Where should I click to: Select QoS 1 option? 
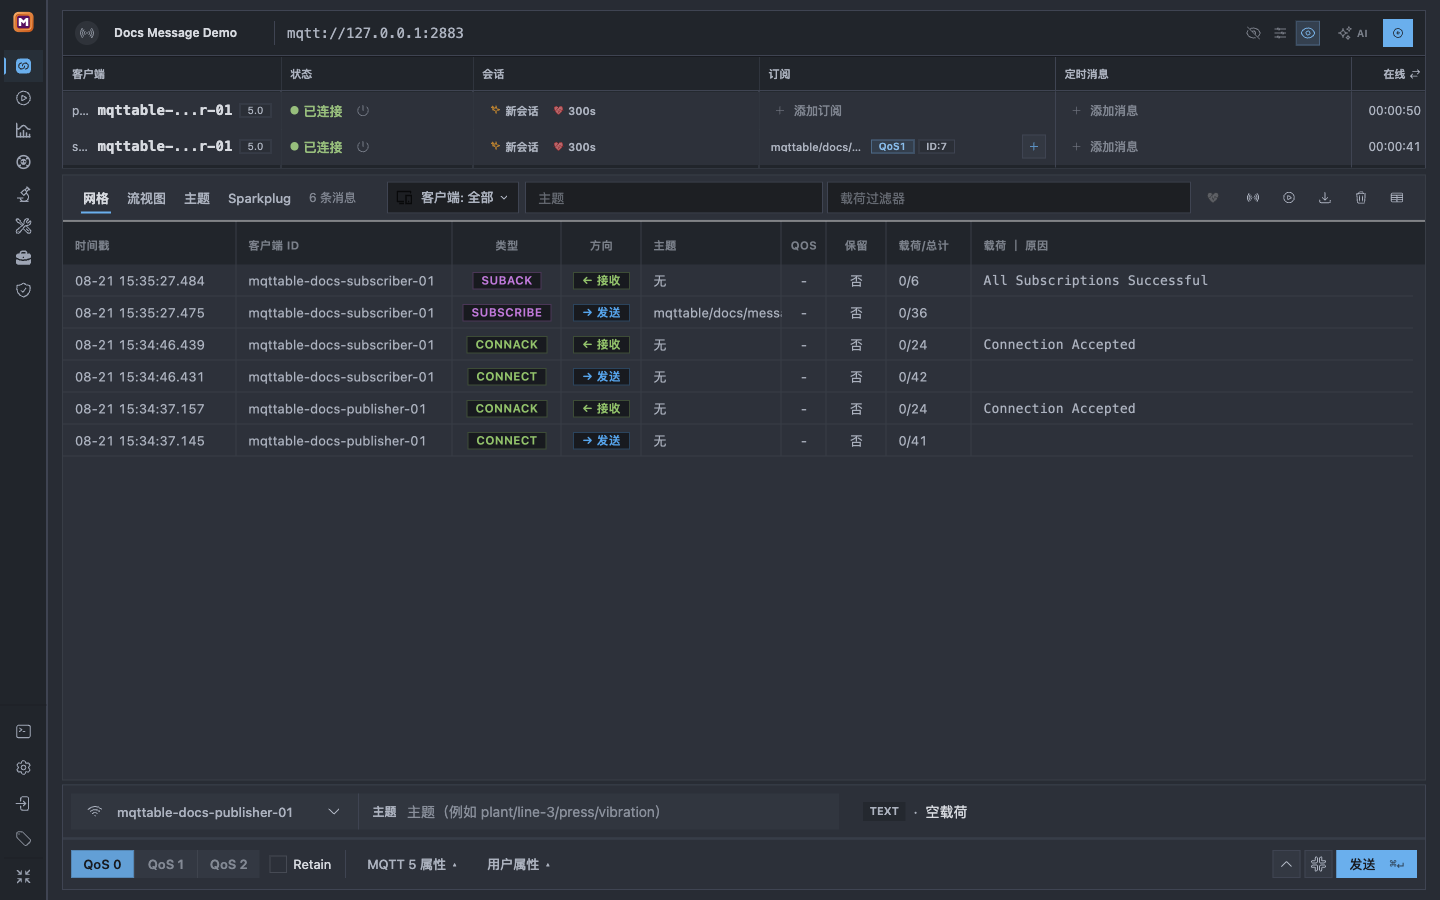(x=166, y=864)
